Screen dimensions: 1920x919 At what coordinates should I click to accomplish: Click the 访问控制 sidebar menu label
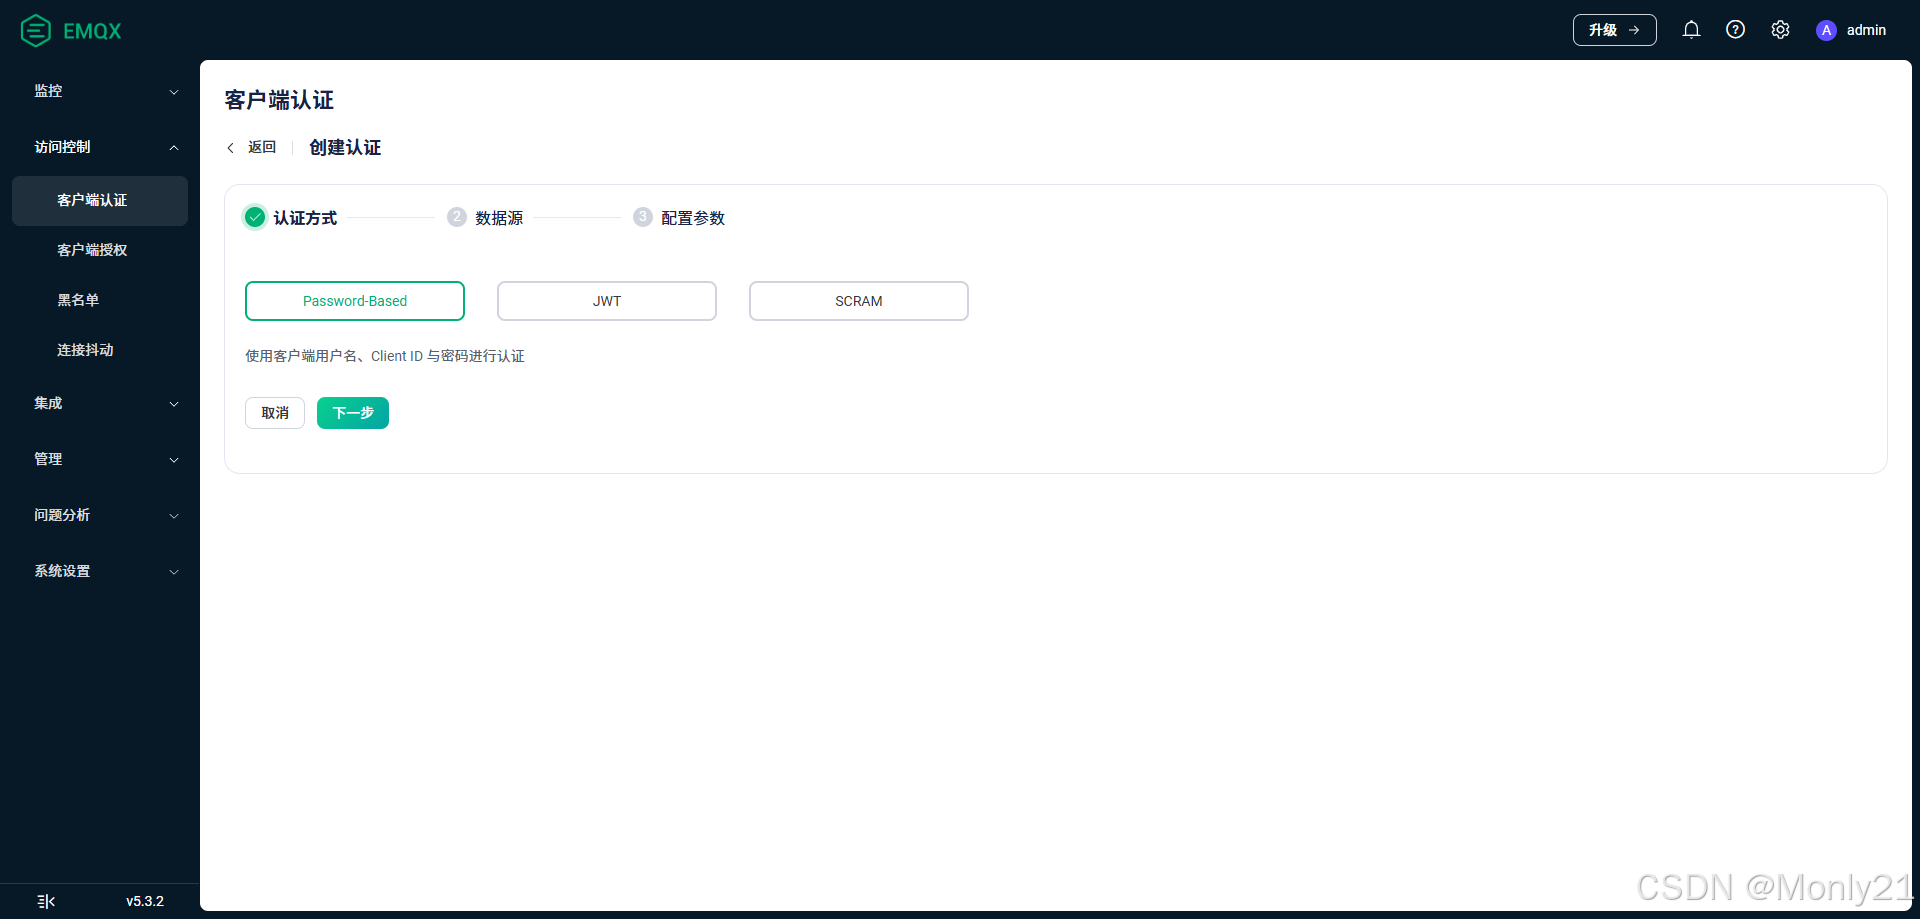[x=62, y=147]
